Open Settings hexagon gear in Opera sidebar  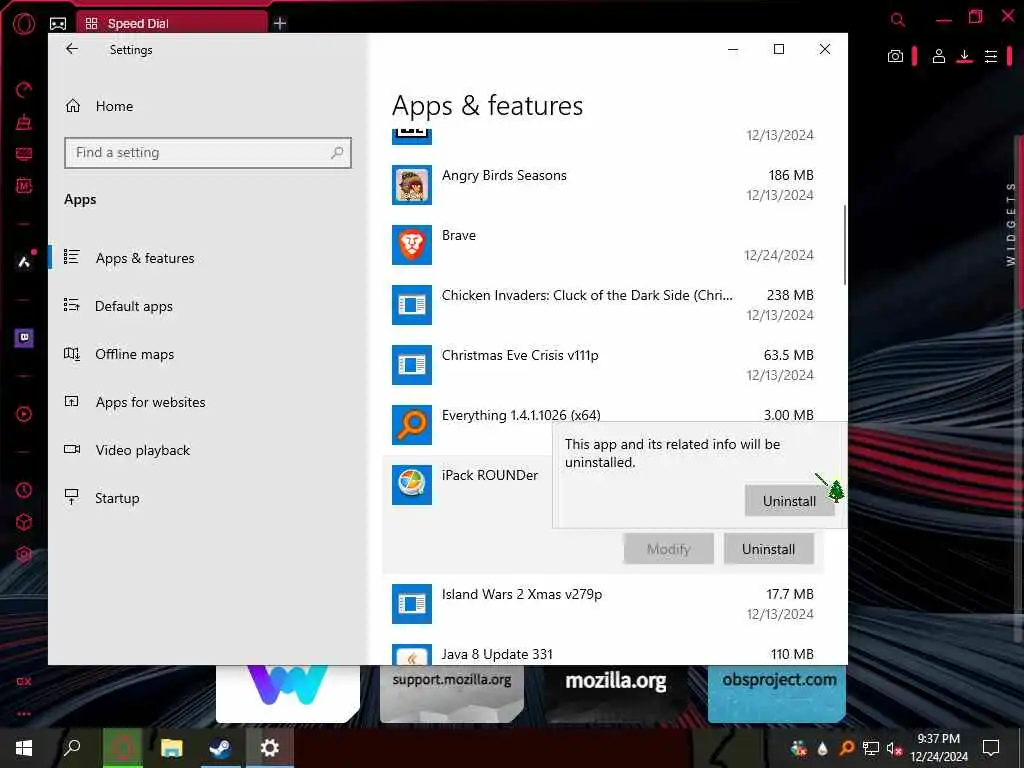(24, 554)
